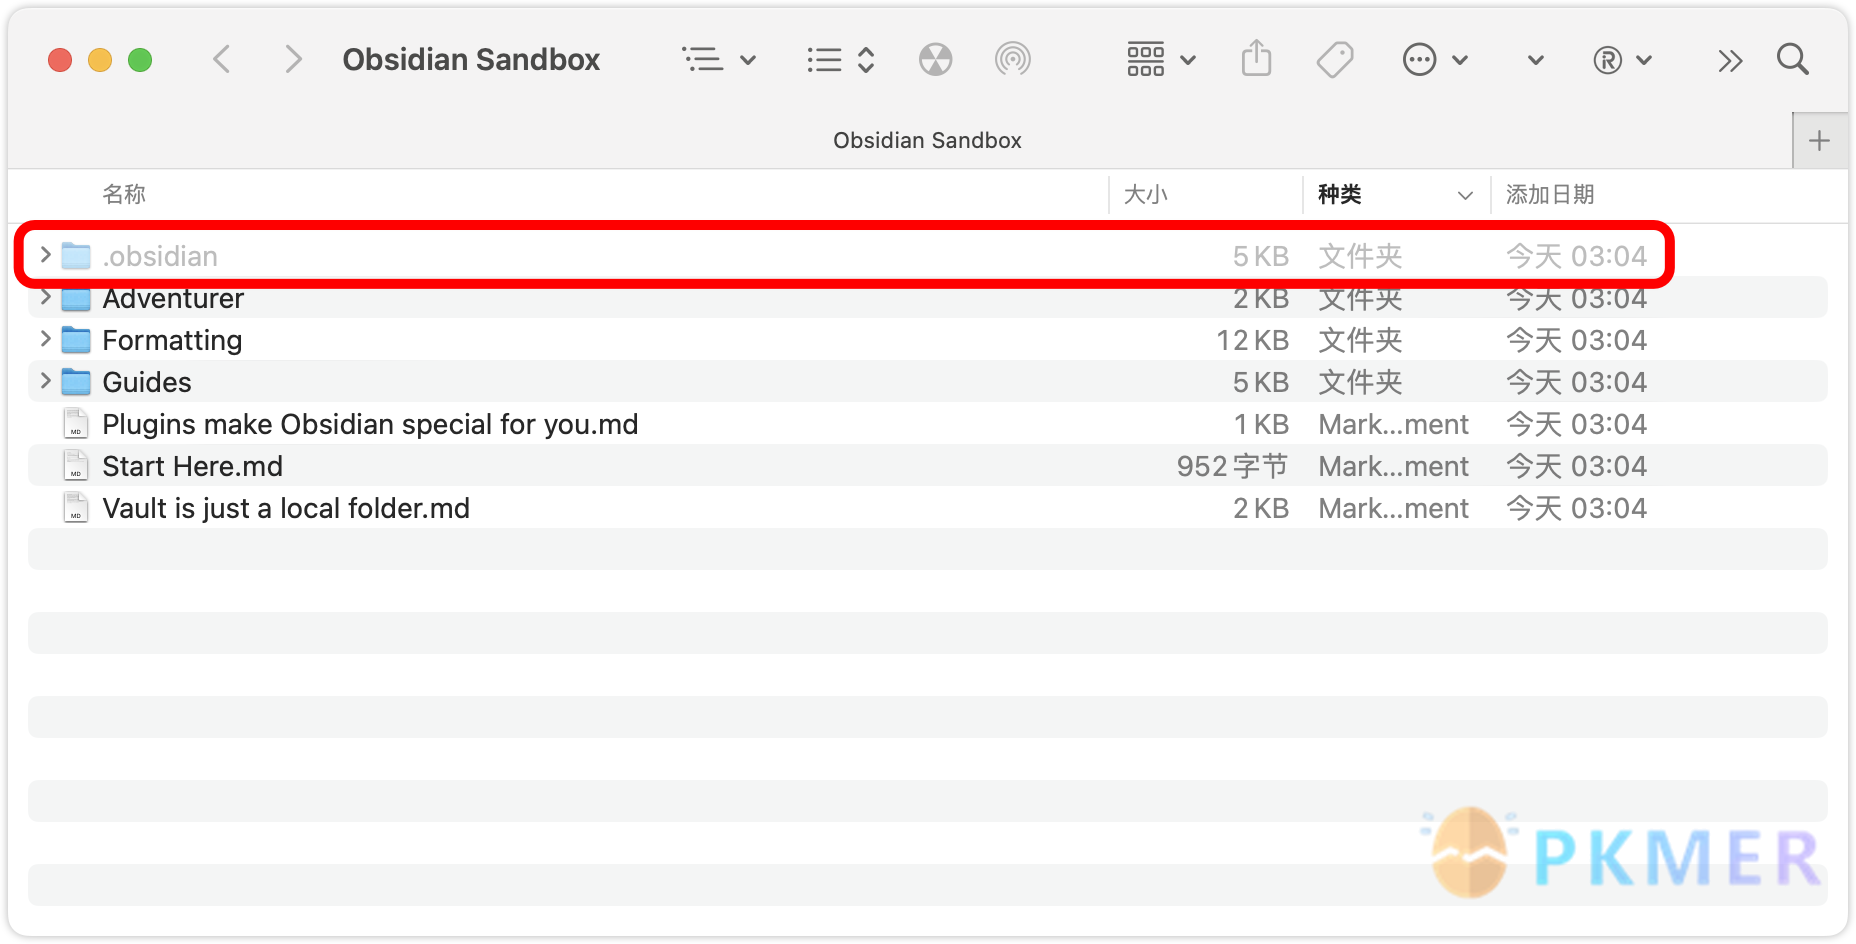Screen dimensions: 1856x944
Task: Select the .obsidian folder name
Action: click(160, 256)
